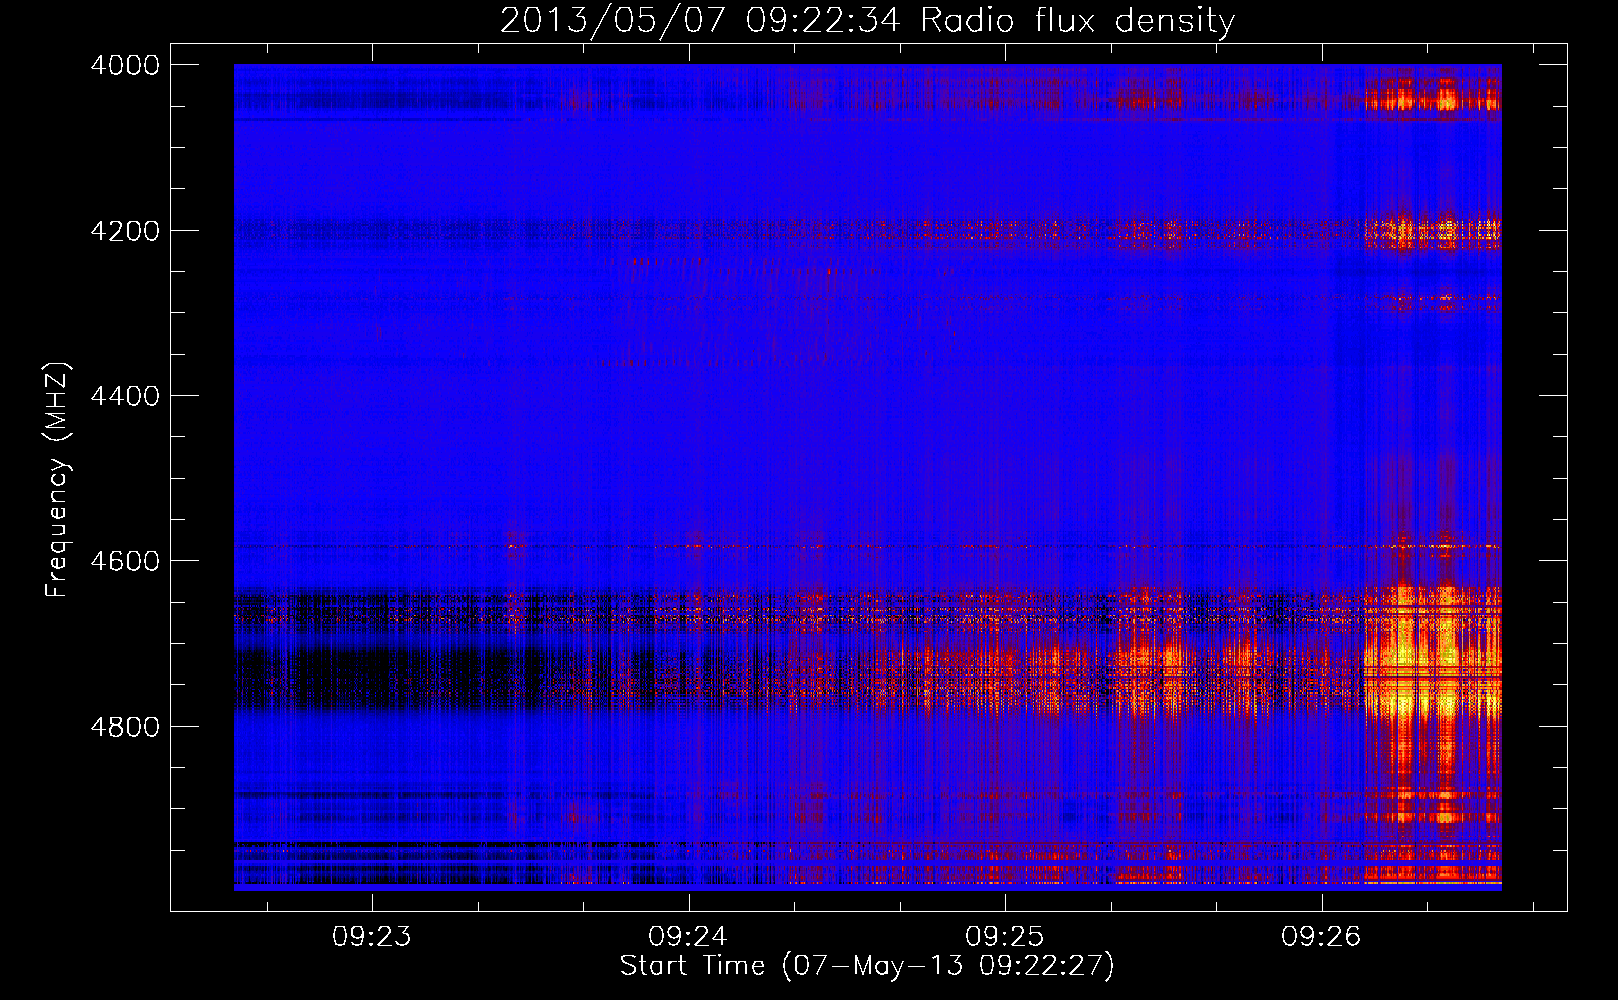Click the 09:24 time tick label
Viewport: 1618px width, 1000px height.
point(688,937)
